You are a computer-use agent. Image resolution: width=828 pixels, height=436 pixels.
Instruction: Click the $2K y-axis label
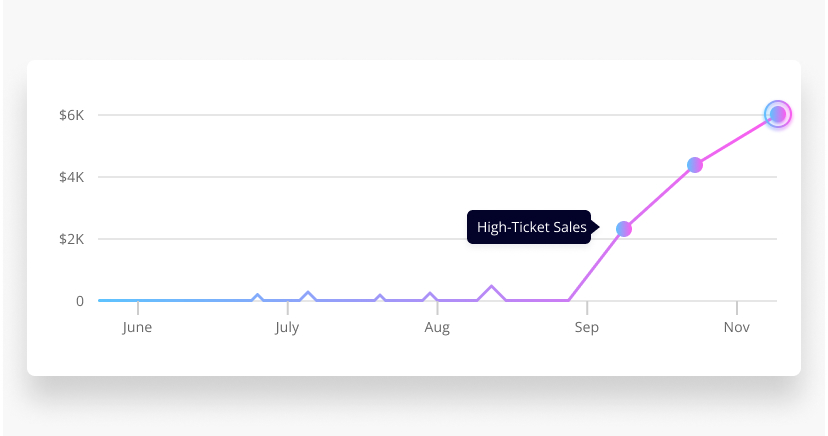(x=71, y=239)
